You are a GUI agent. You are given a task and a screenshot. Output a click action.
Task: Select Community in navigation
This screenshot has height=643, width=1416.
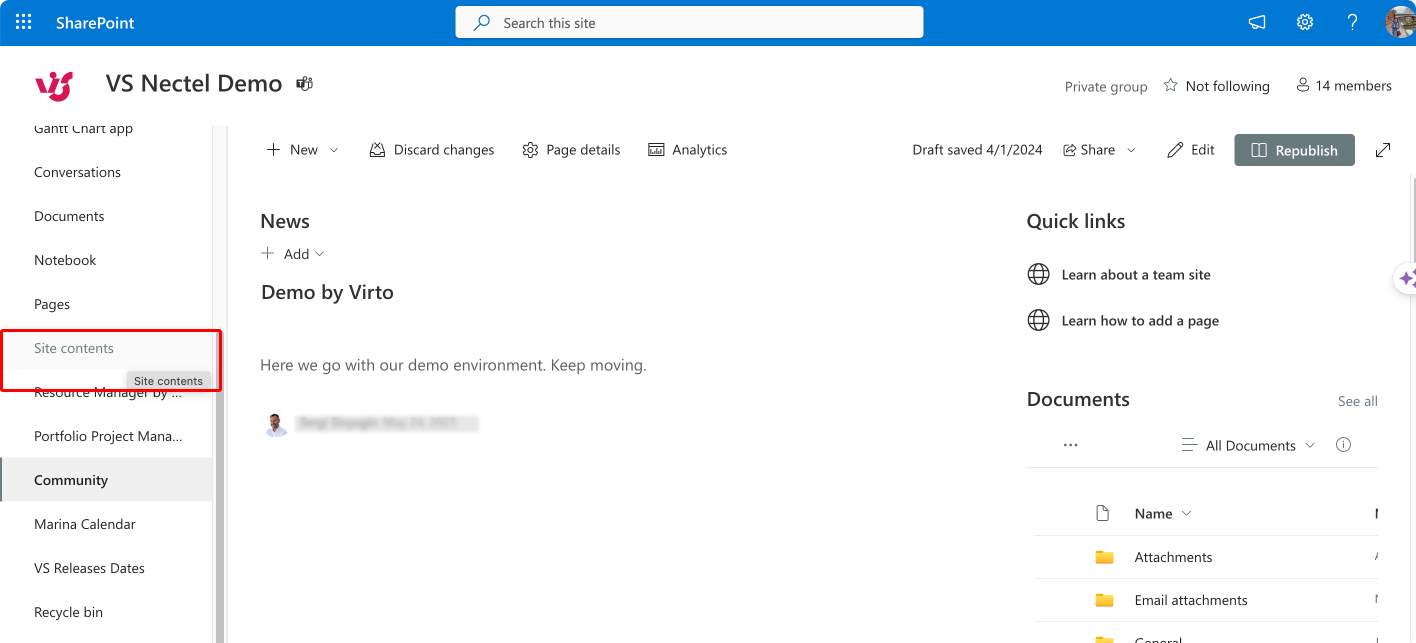point(71,480)
